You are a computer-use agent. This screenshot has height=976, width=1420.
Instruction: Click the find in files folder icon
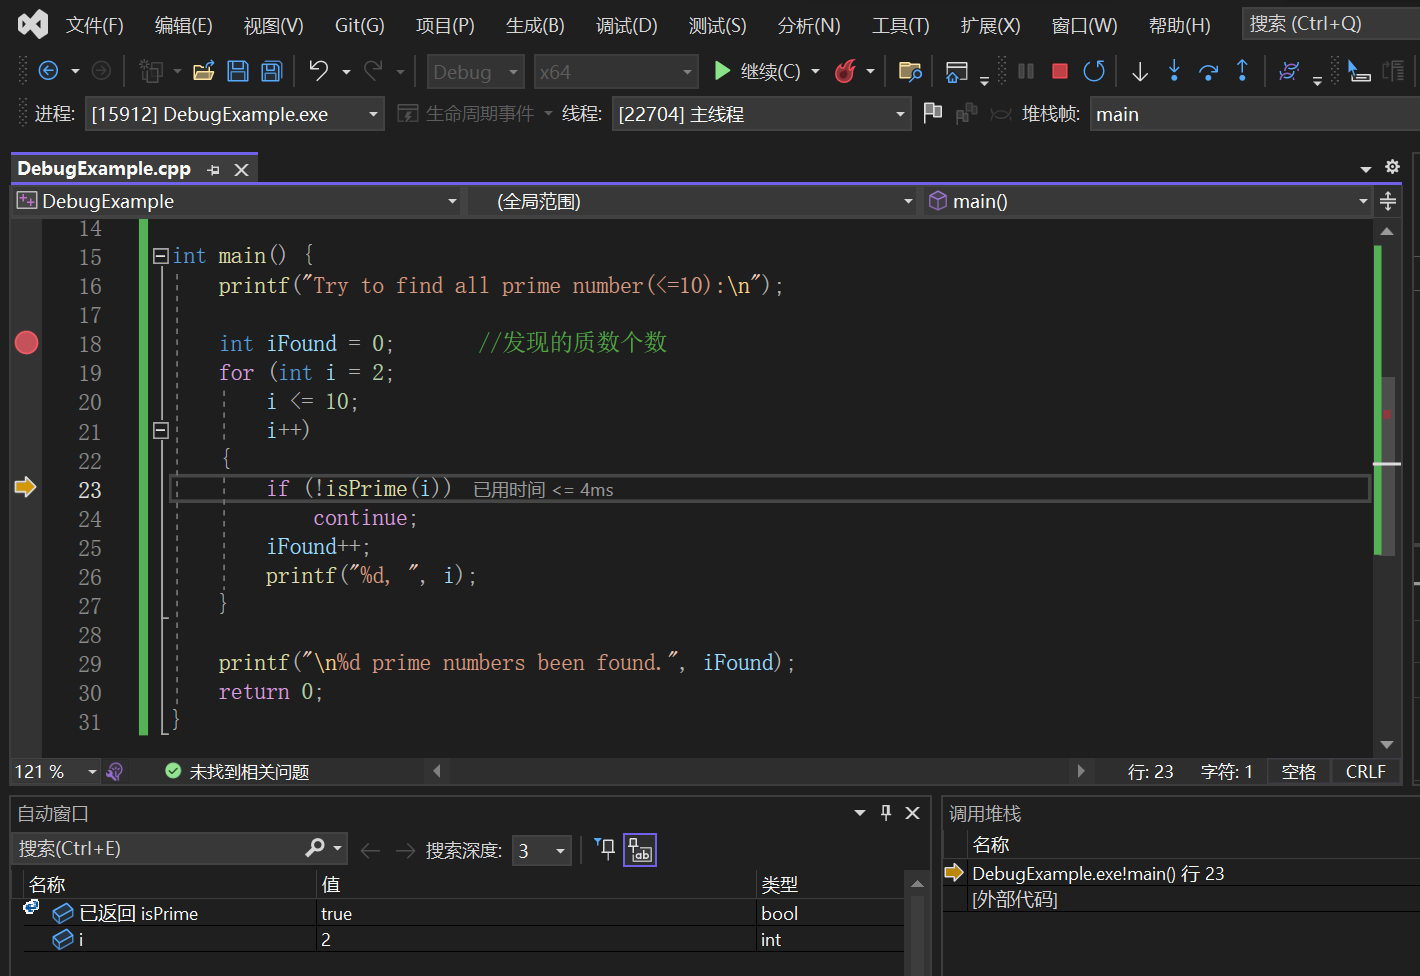910,71
